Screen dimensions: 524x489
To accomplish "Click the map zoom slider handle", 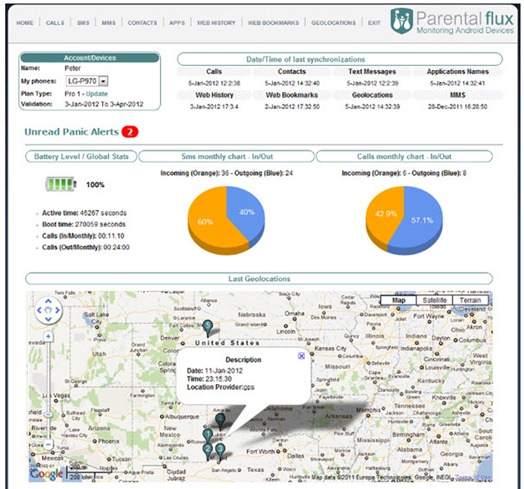I will click(48, 414).
